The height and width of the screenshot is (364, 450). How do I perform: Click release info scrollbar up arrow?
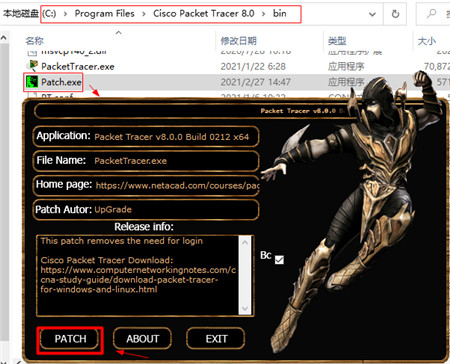point(245,242)
